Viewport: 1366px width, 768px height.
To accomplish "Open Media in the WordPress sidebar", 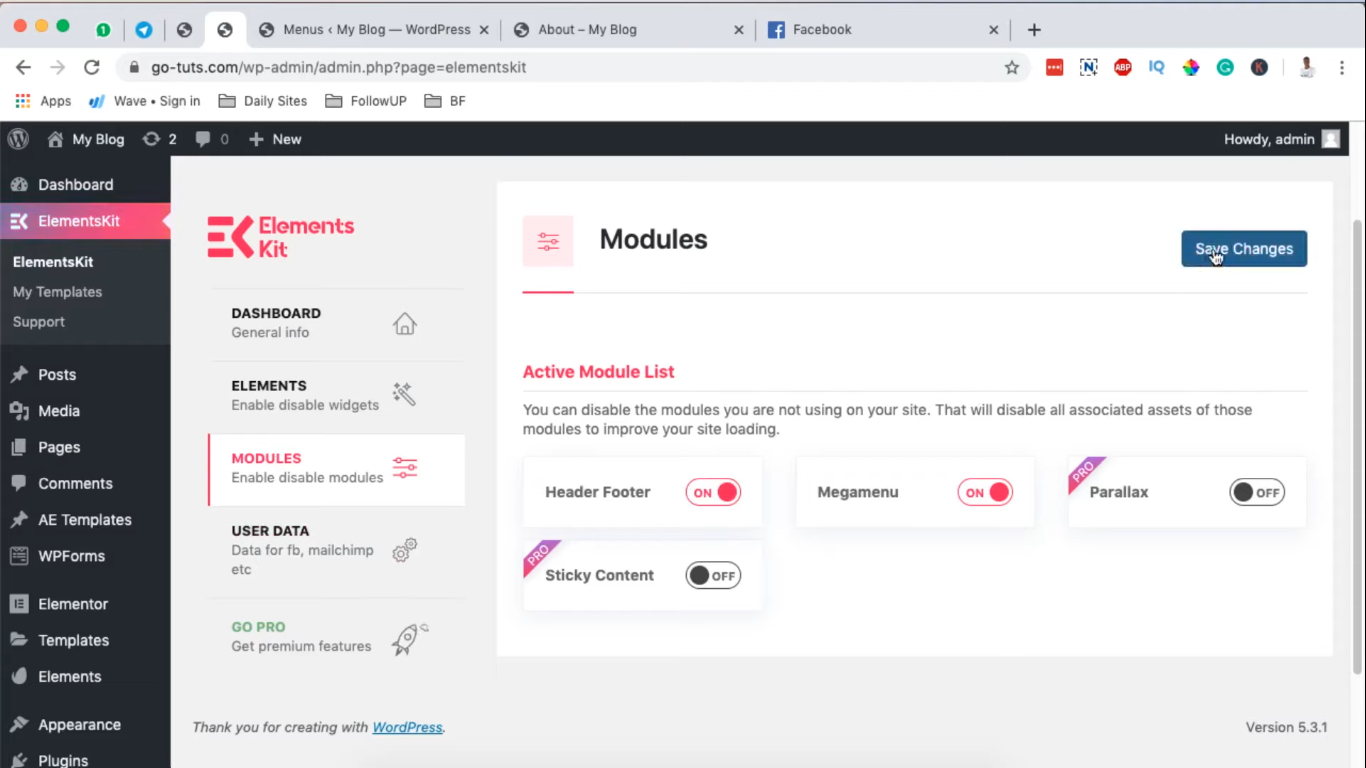I will pyautogui.click(x=85, y=411).
